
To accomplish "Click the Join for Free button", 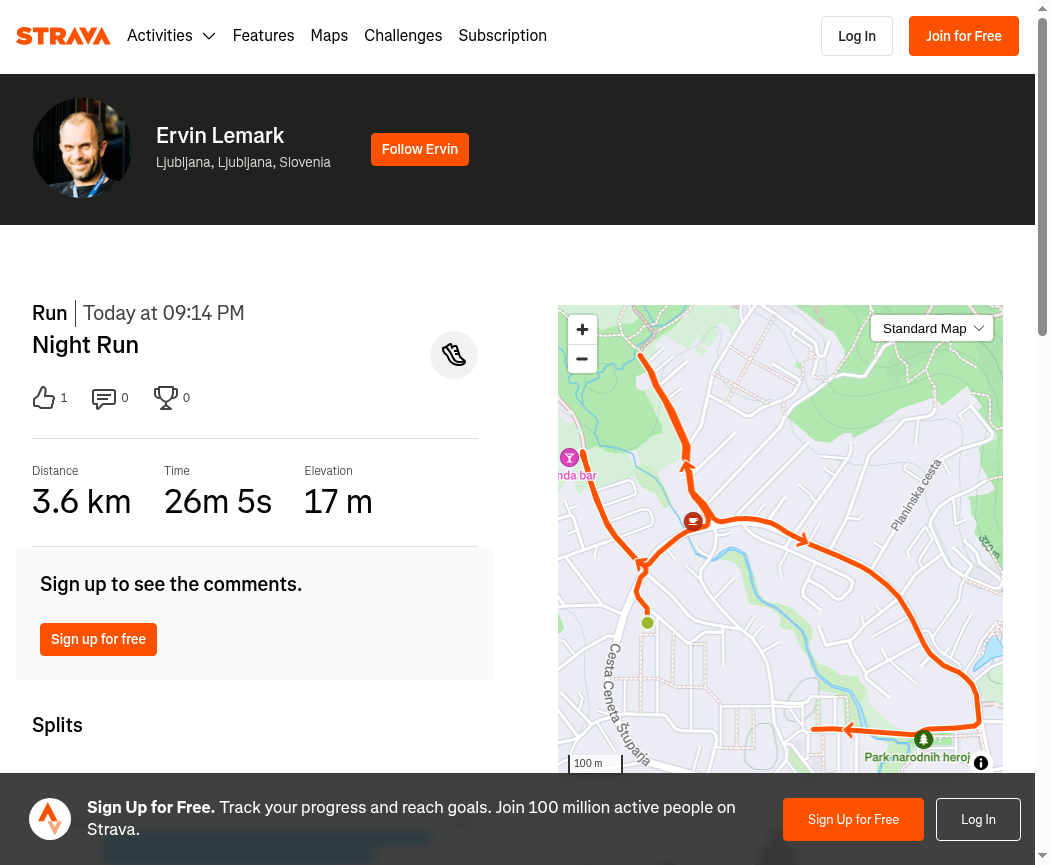I will 964,36.
